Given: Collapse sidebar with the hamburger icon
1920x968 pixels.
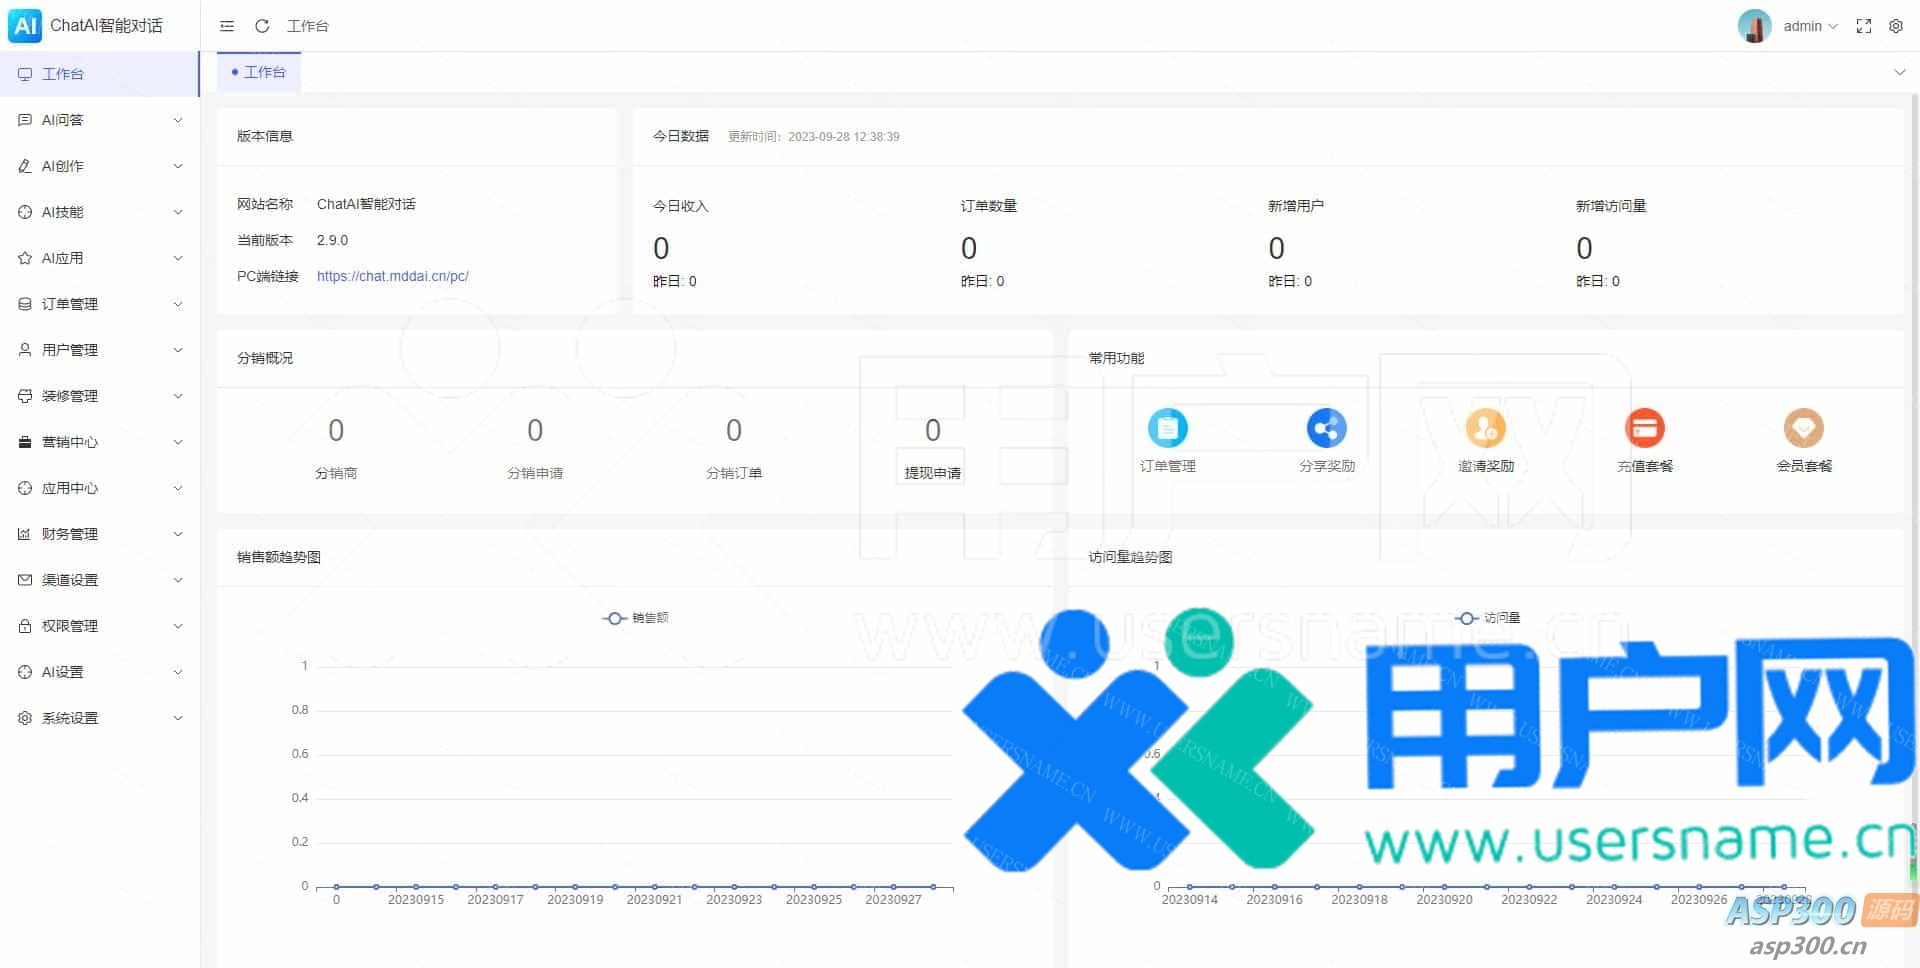Looking at the screenshot, I should (227, 26).
